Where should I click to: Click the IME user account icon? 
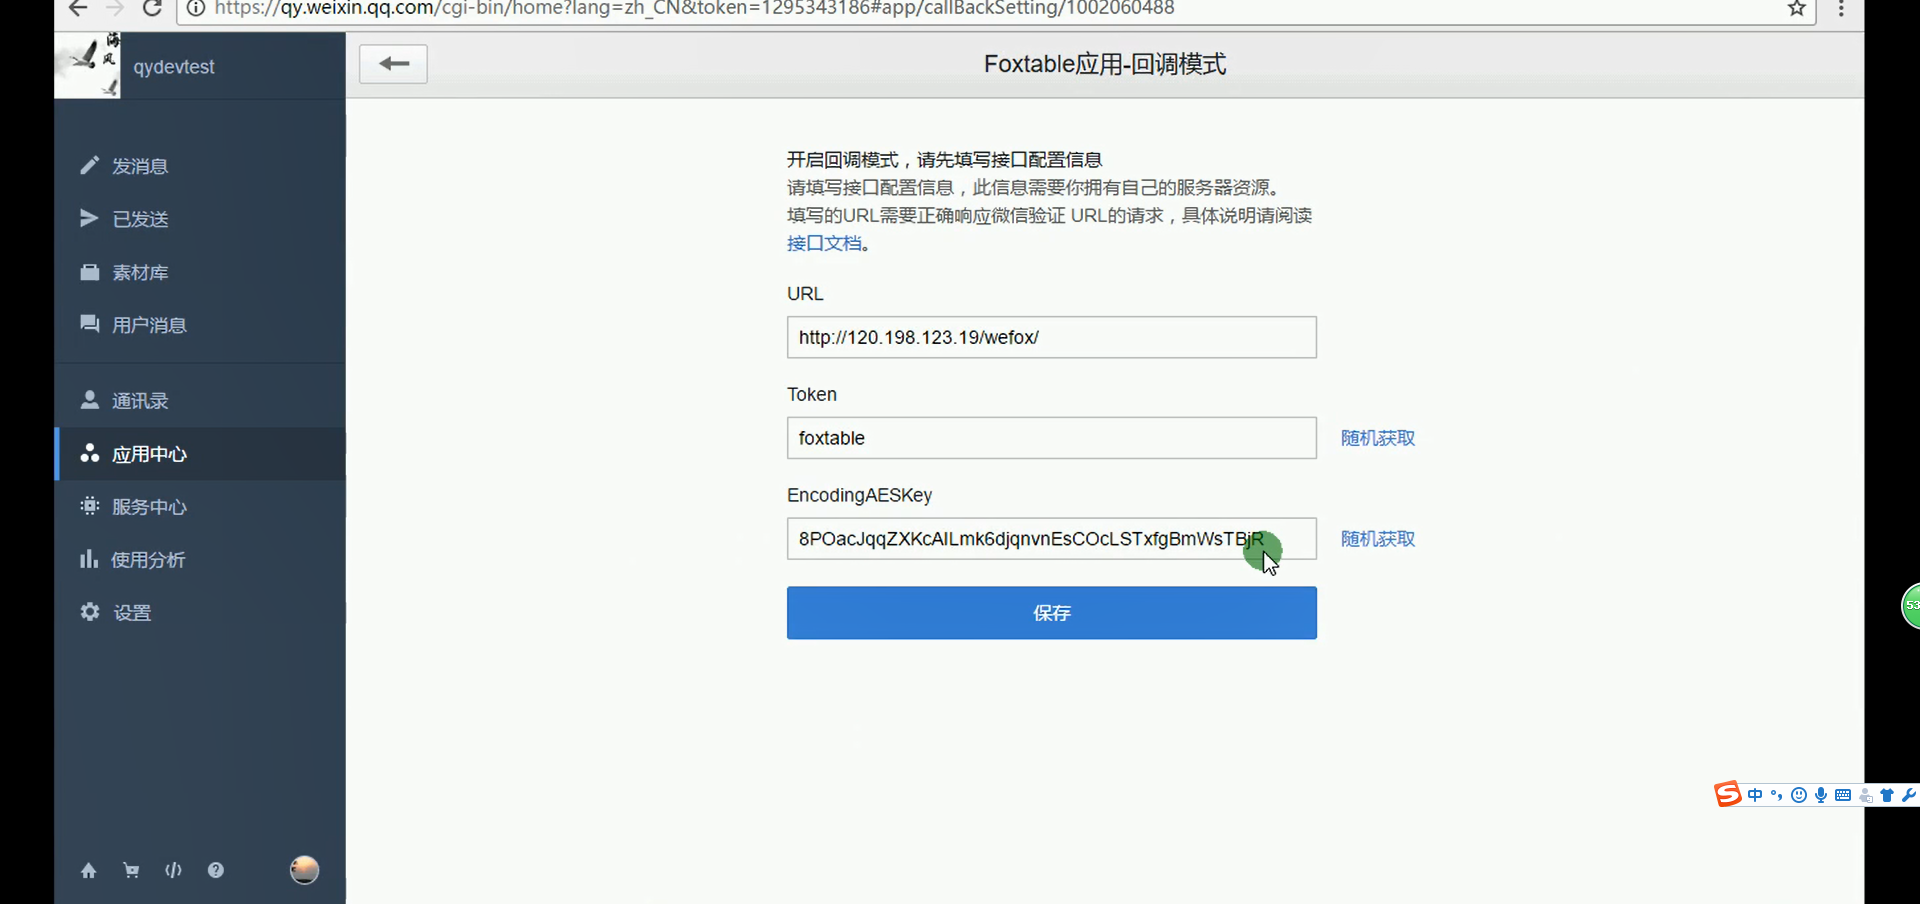1866,796
